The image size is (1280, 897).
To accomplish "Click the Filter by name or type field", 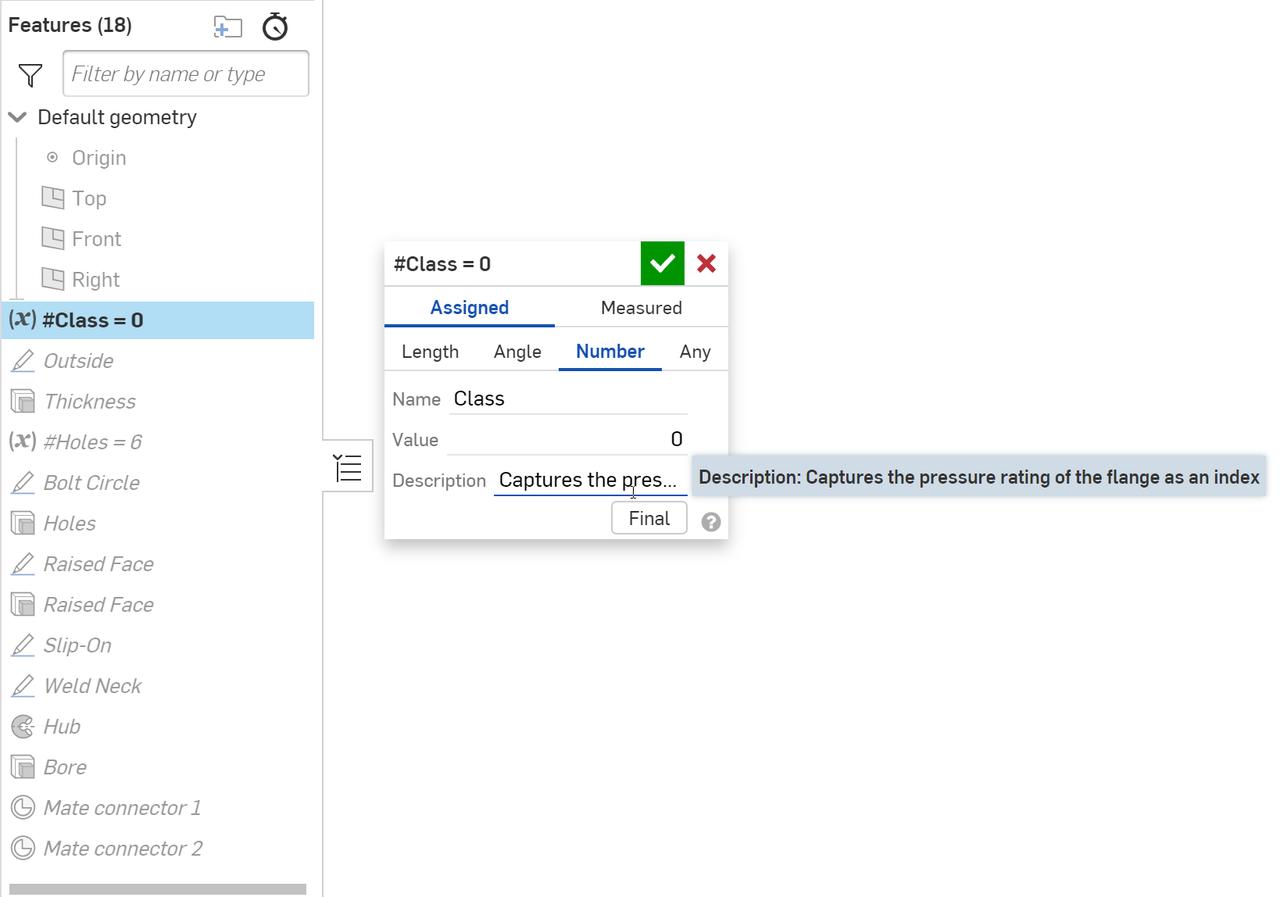I will (x=185, y=73).
